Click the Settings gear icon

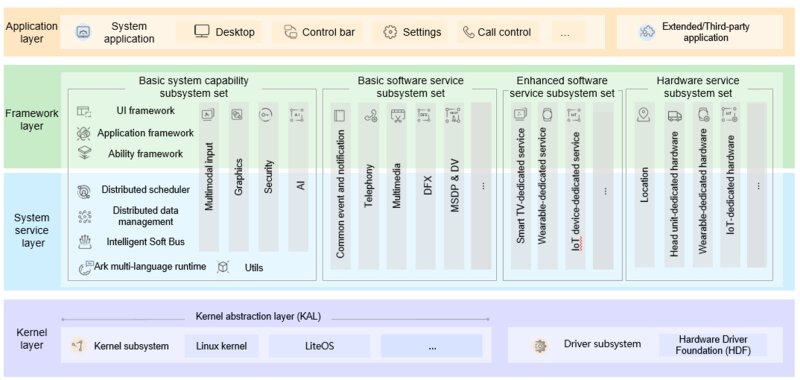click(390, 32)
